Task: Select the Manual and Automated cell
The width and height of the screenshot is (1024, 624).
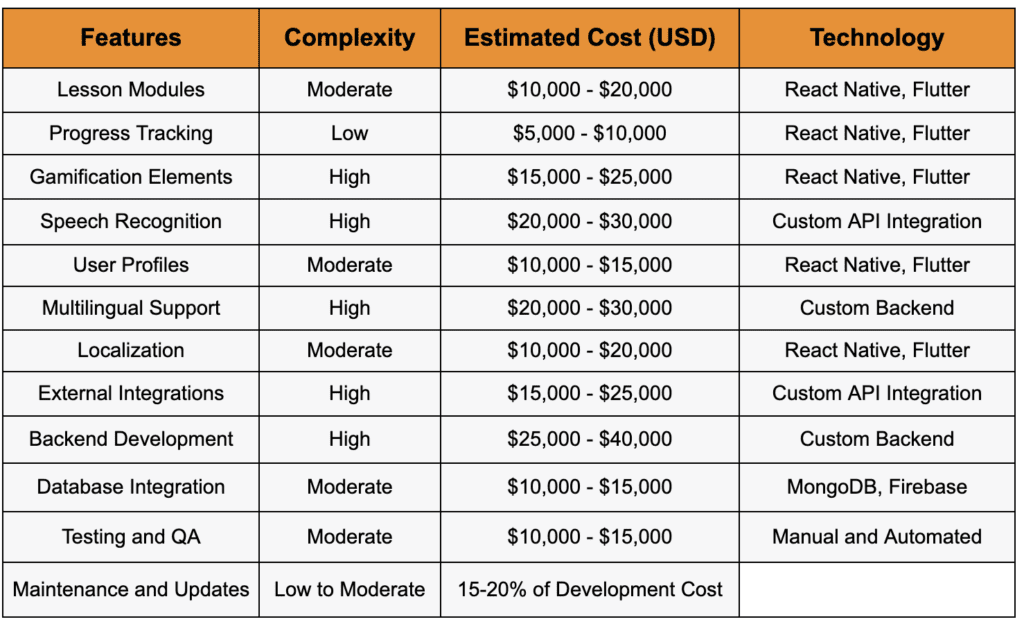Action: click(877, 537)
